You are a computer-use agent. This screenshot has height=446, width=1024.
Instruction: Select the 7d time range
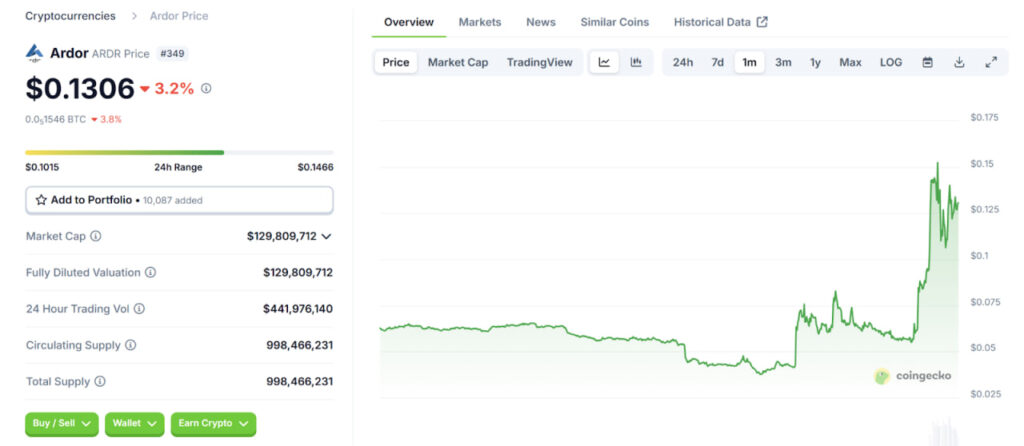[x=717, y=63]
